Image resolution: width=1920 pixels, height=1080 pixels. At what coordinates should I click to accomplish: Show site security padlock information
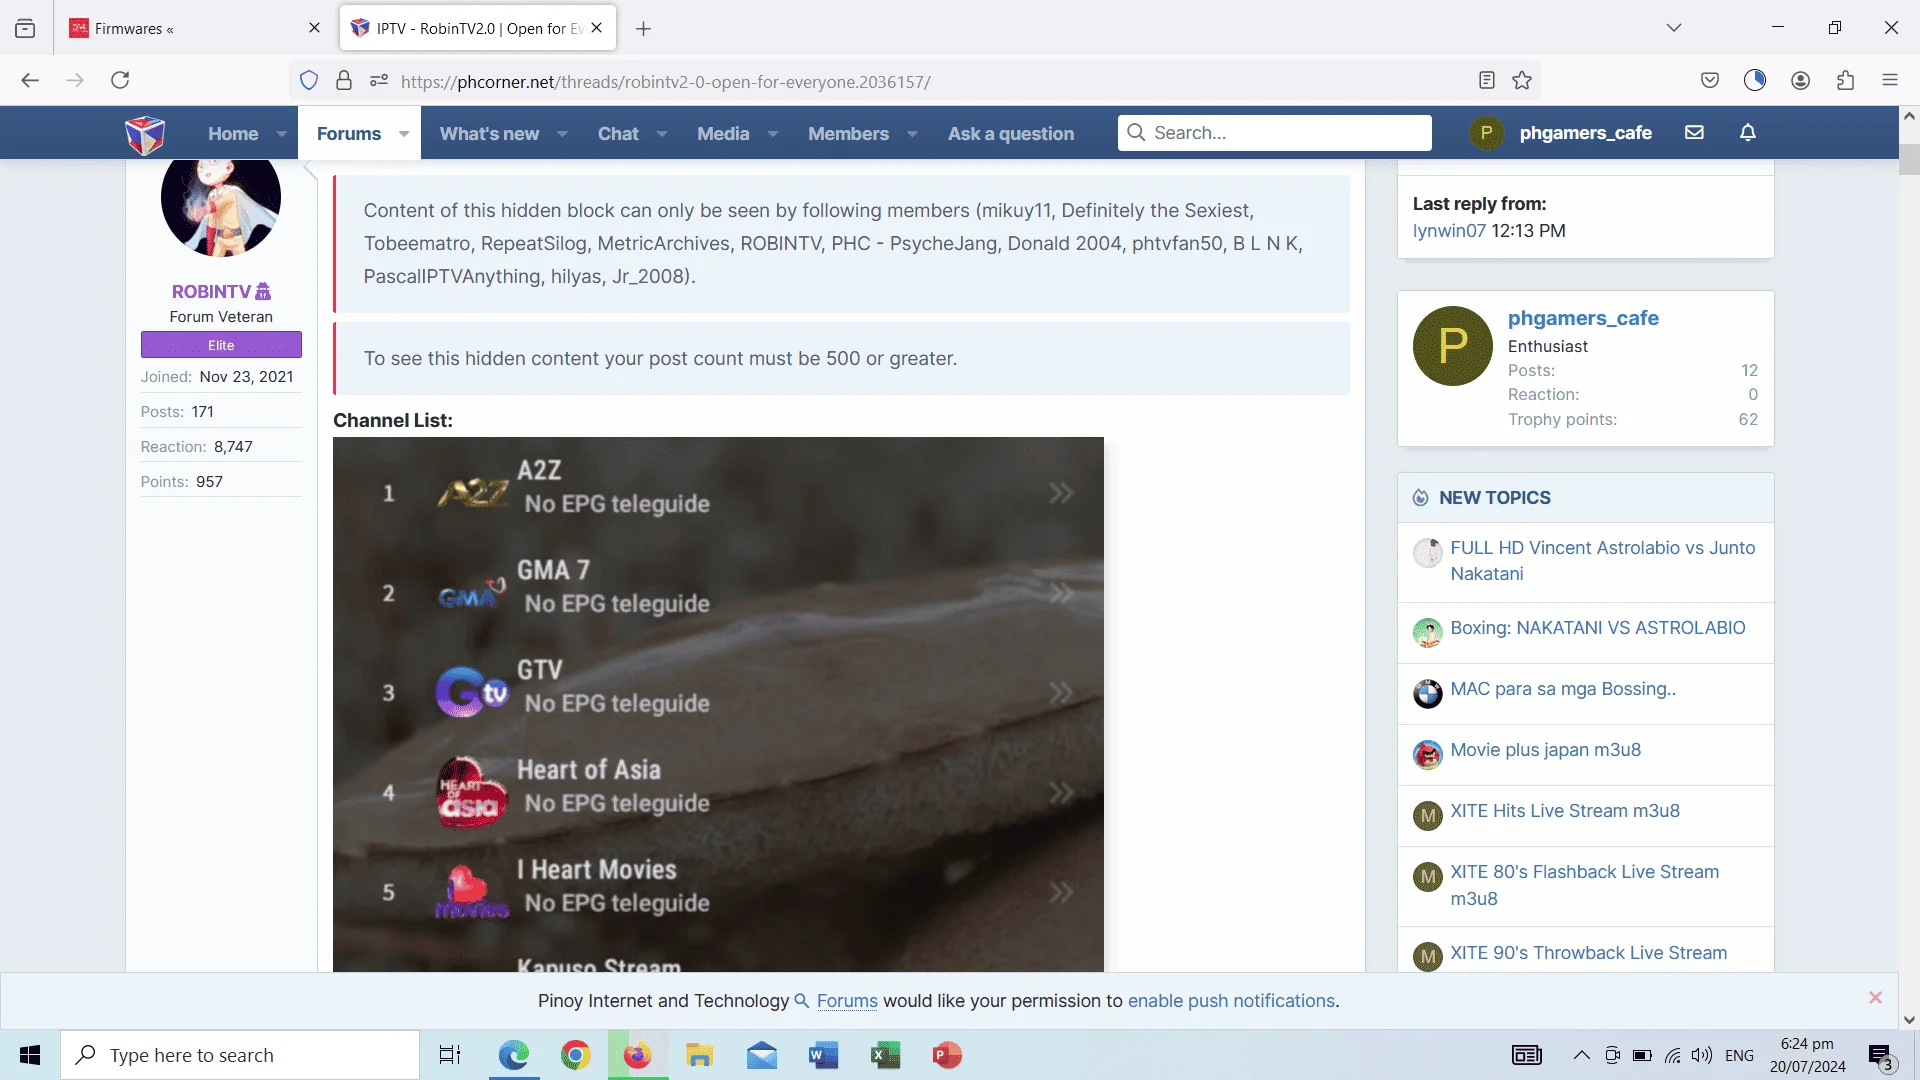(x=344, y=80)
